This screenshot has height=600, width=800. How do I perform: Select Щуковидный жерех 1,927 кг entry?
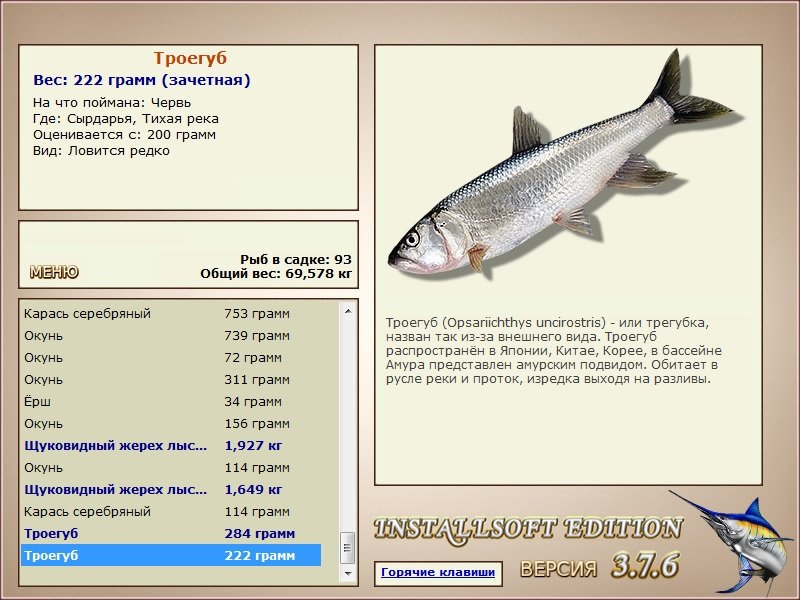tap(171, 445)
